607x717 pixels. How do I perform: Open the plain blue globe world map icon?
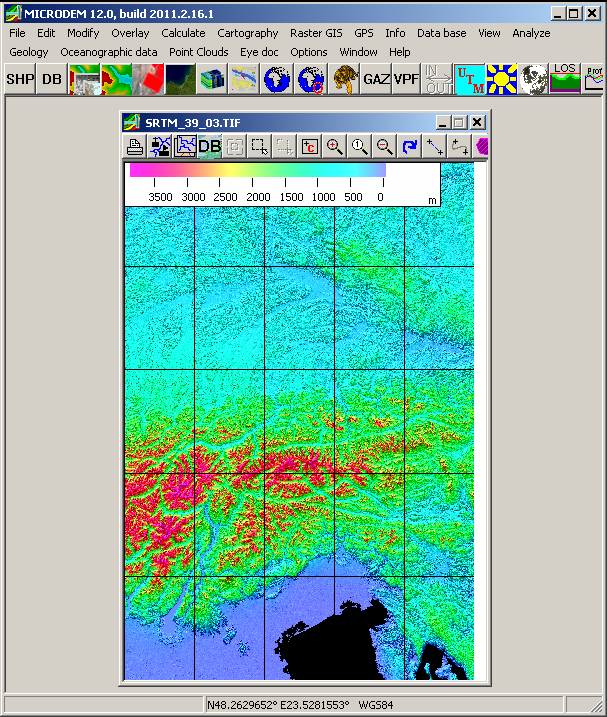pos(277,79)
